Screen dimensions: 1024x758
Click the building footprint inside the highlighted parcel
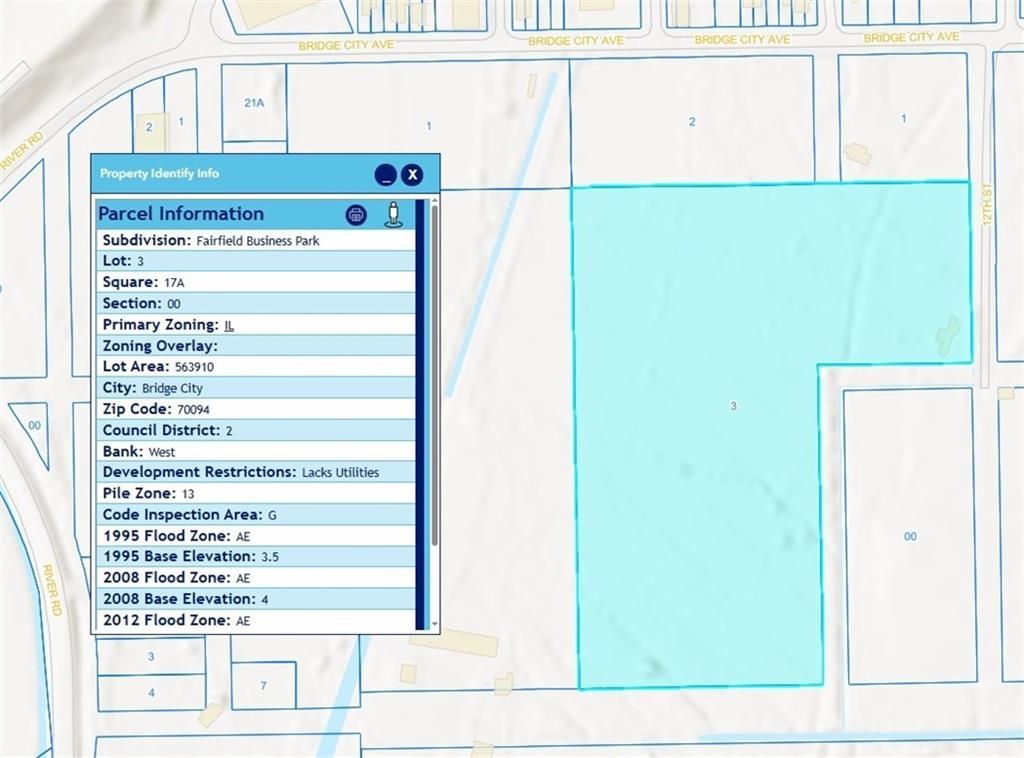(948, 335)
